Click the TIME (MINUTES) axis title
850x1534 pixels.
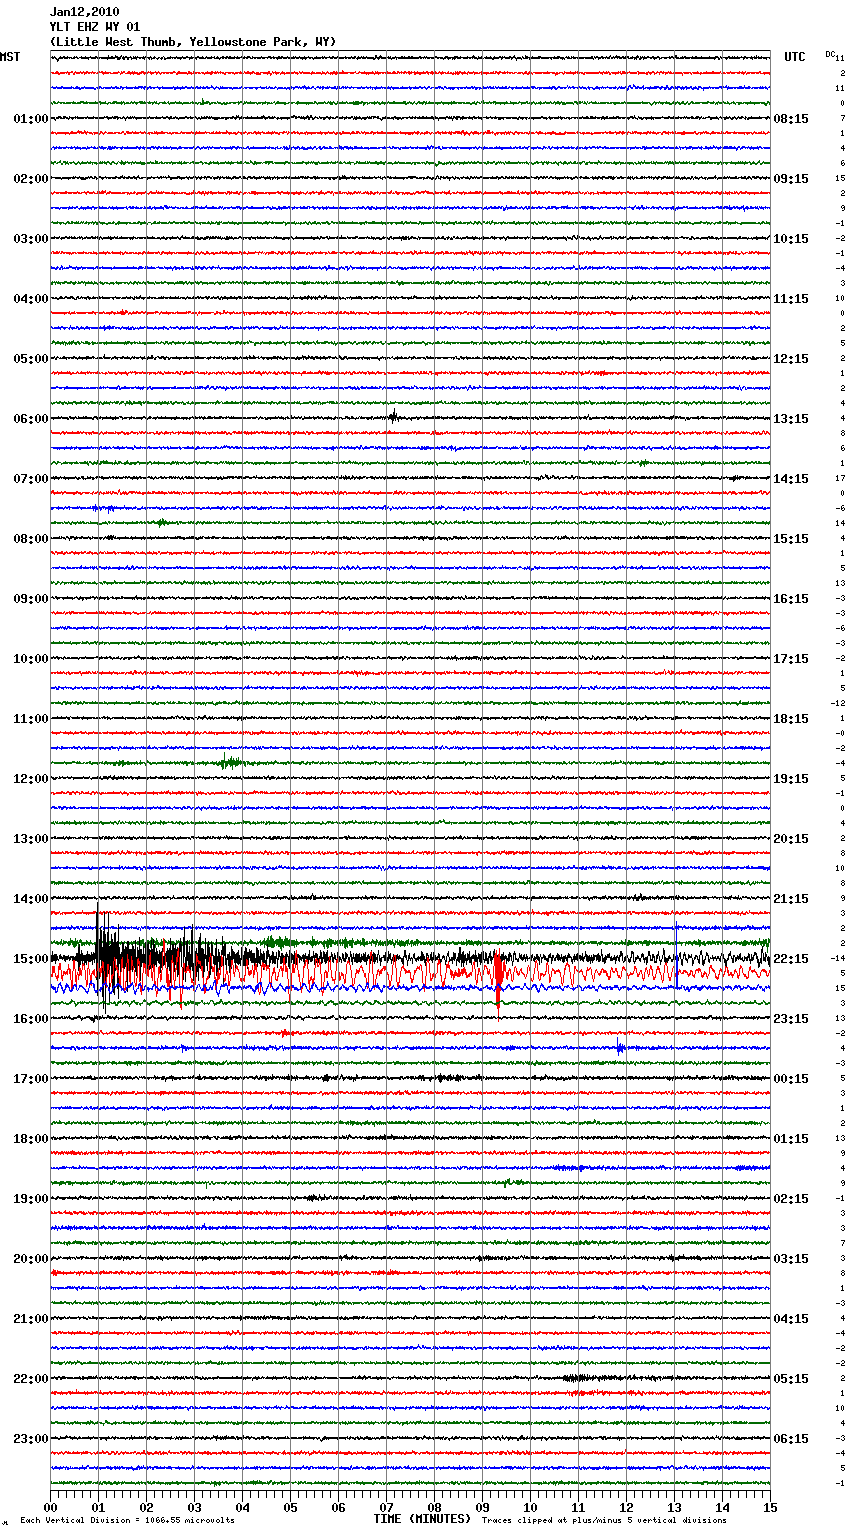tap(422, 1519)
